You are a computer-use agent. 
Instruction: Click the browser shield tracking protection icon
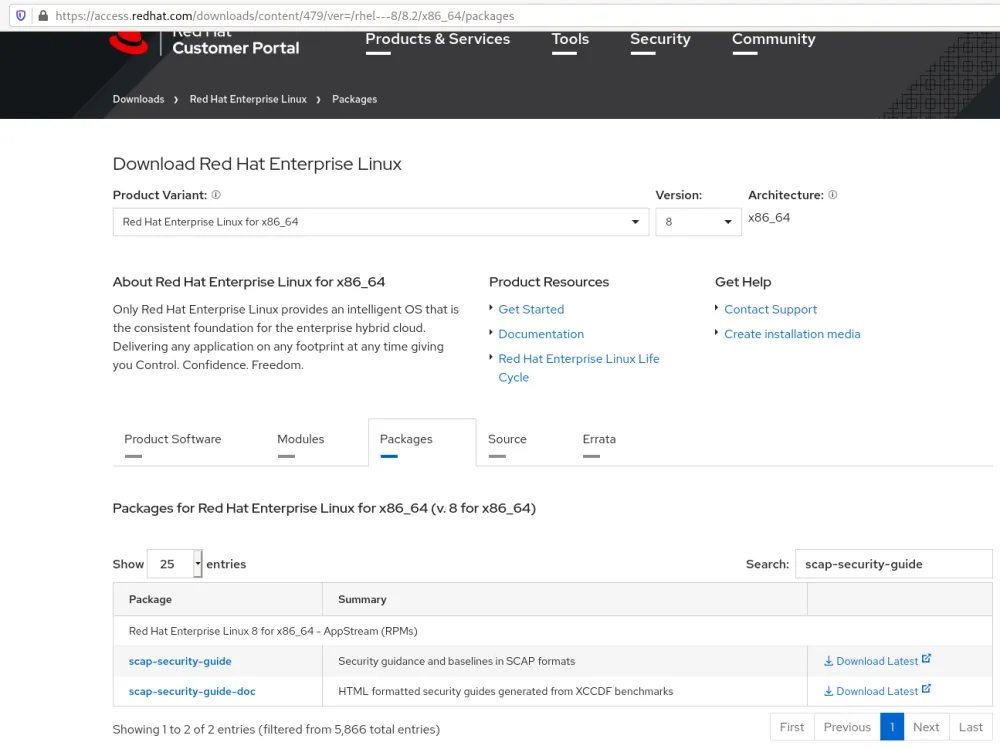coord(20,16)
